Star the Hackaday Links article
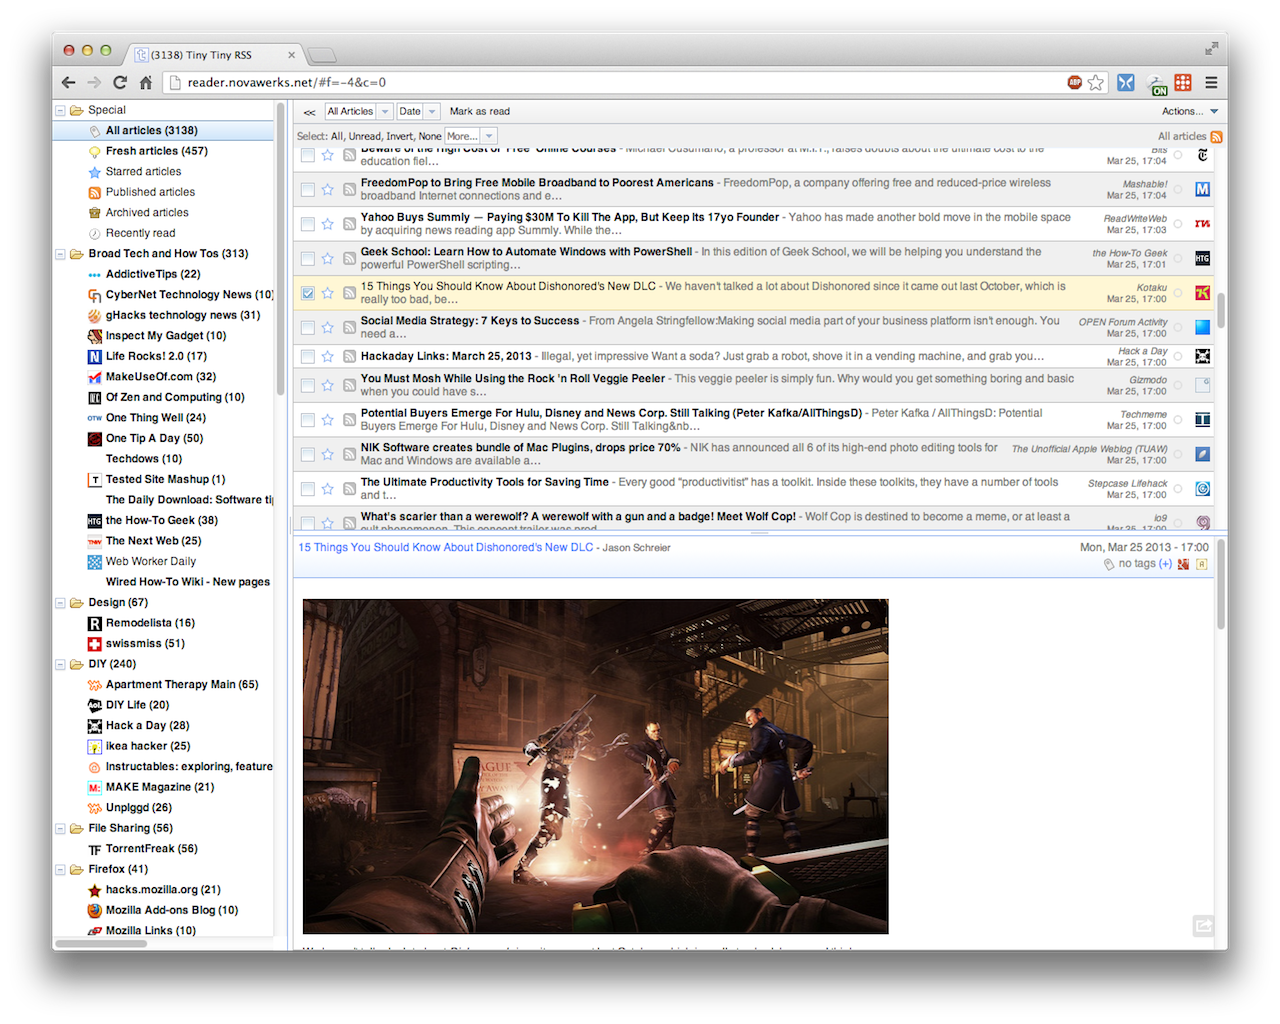 pyautogui.click(x=327, y=356)
